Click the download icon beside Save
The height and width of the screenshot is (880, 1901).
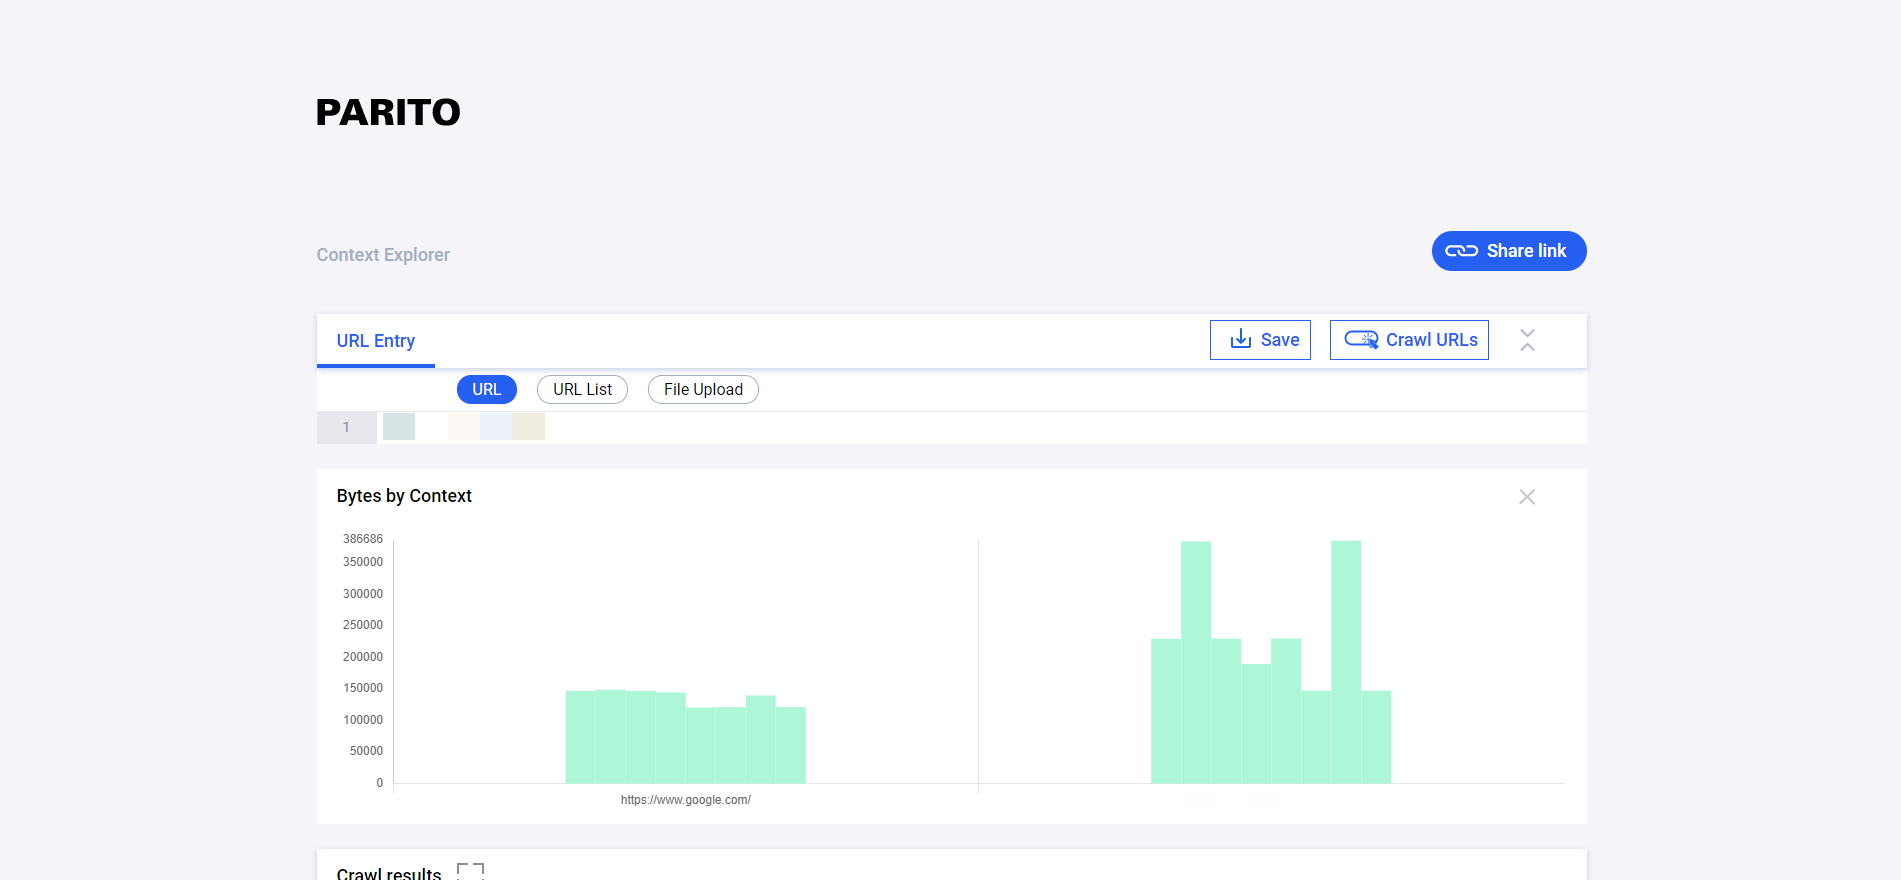tap(1240, 340)
